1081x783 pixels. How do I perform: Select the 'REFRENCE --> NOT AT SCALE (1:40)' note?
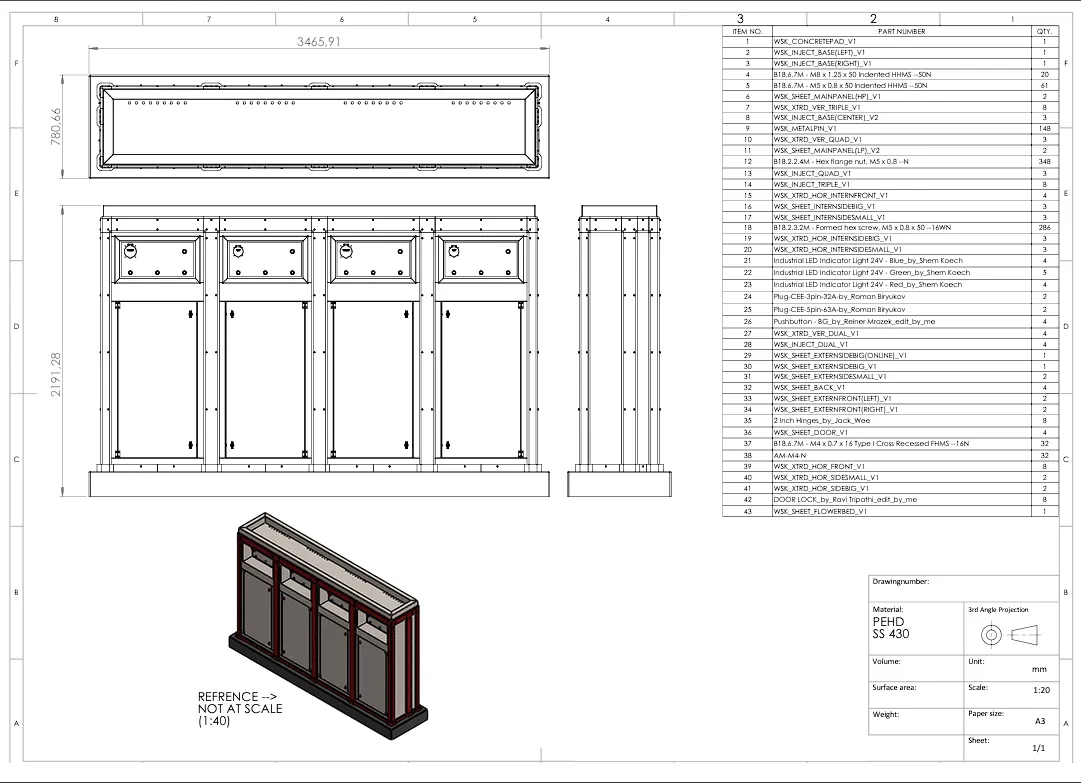coord(240,709)
